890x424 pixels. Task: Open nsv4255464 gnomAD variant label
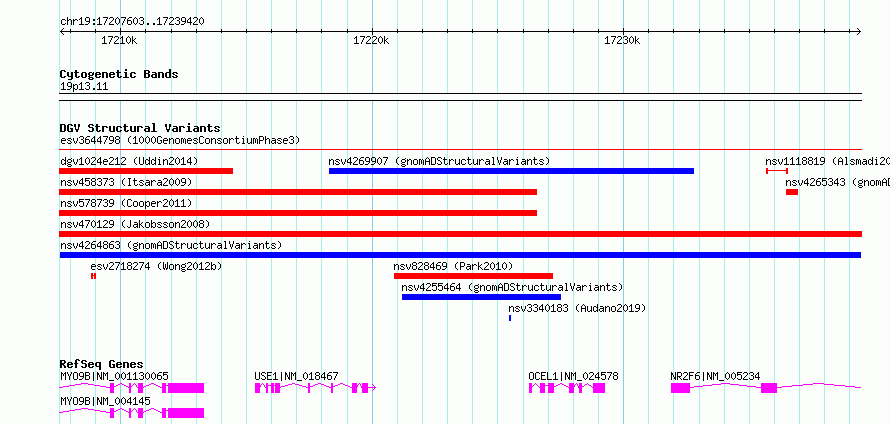tap(512, 287)
